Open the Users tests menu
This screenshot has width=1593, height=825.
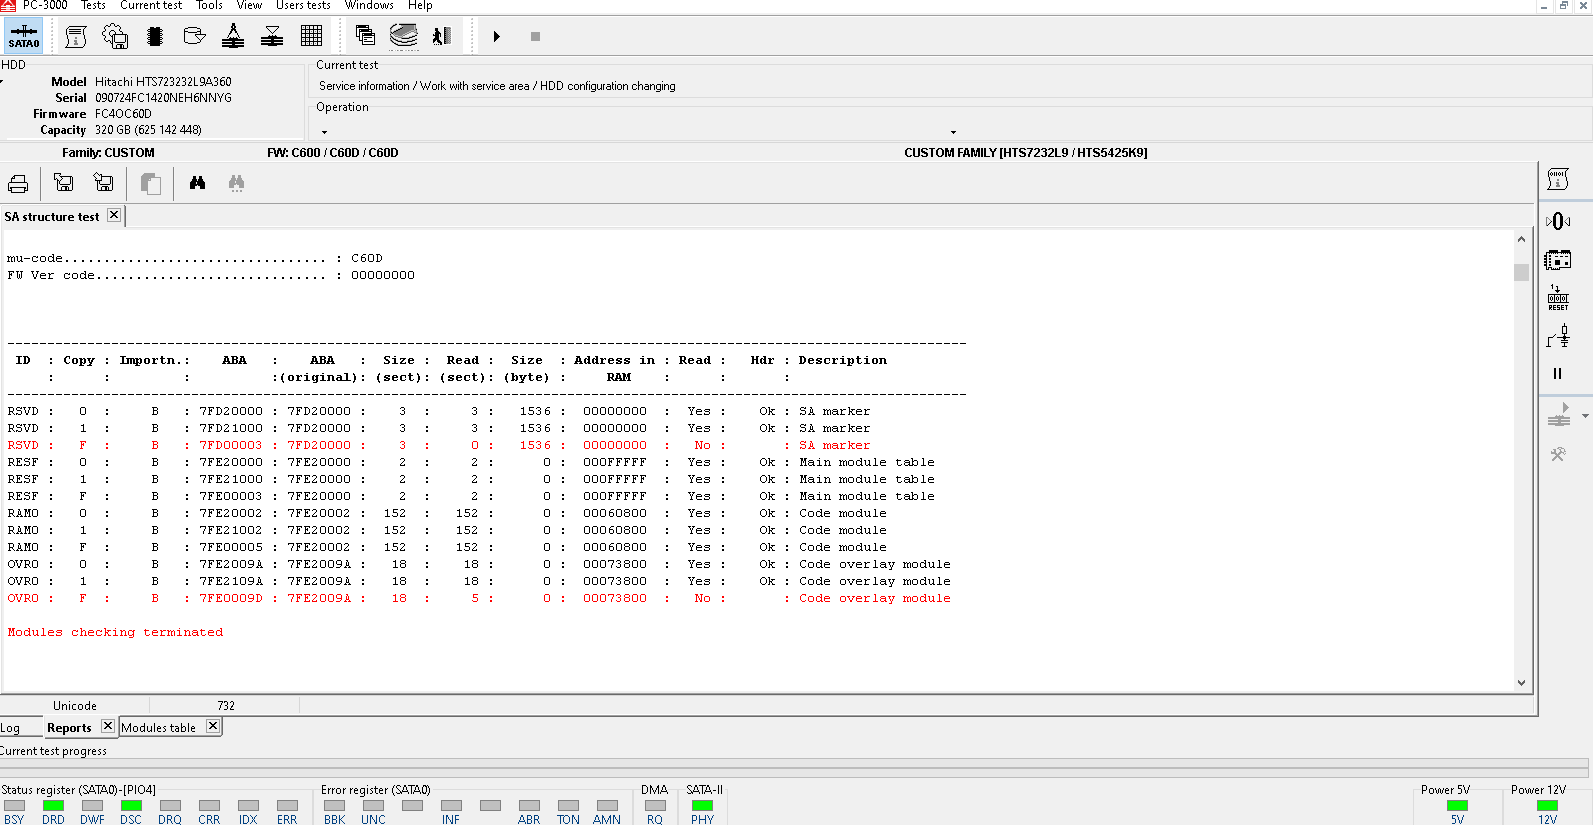click(x=303, y=6)
